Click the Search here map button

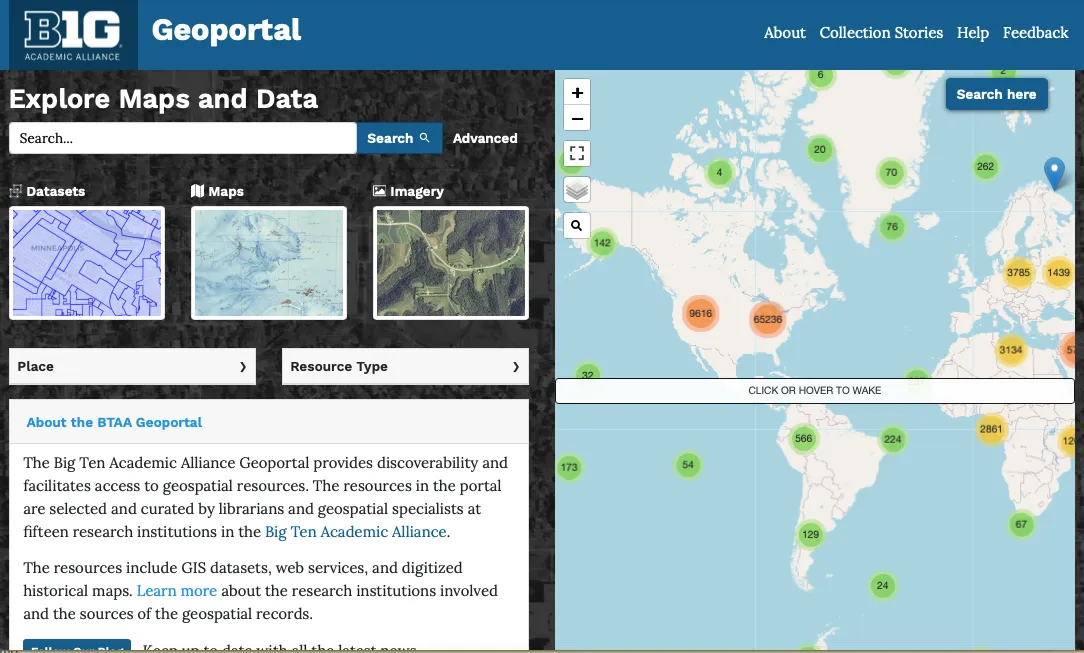point(996,95)
